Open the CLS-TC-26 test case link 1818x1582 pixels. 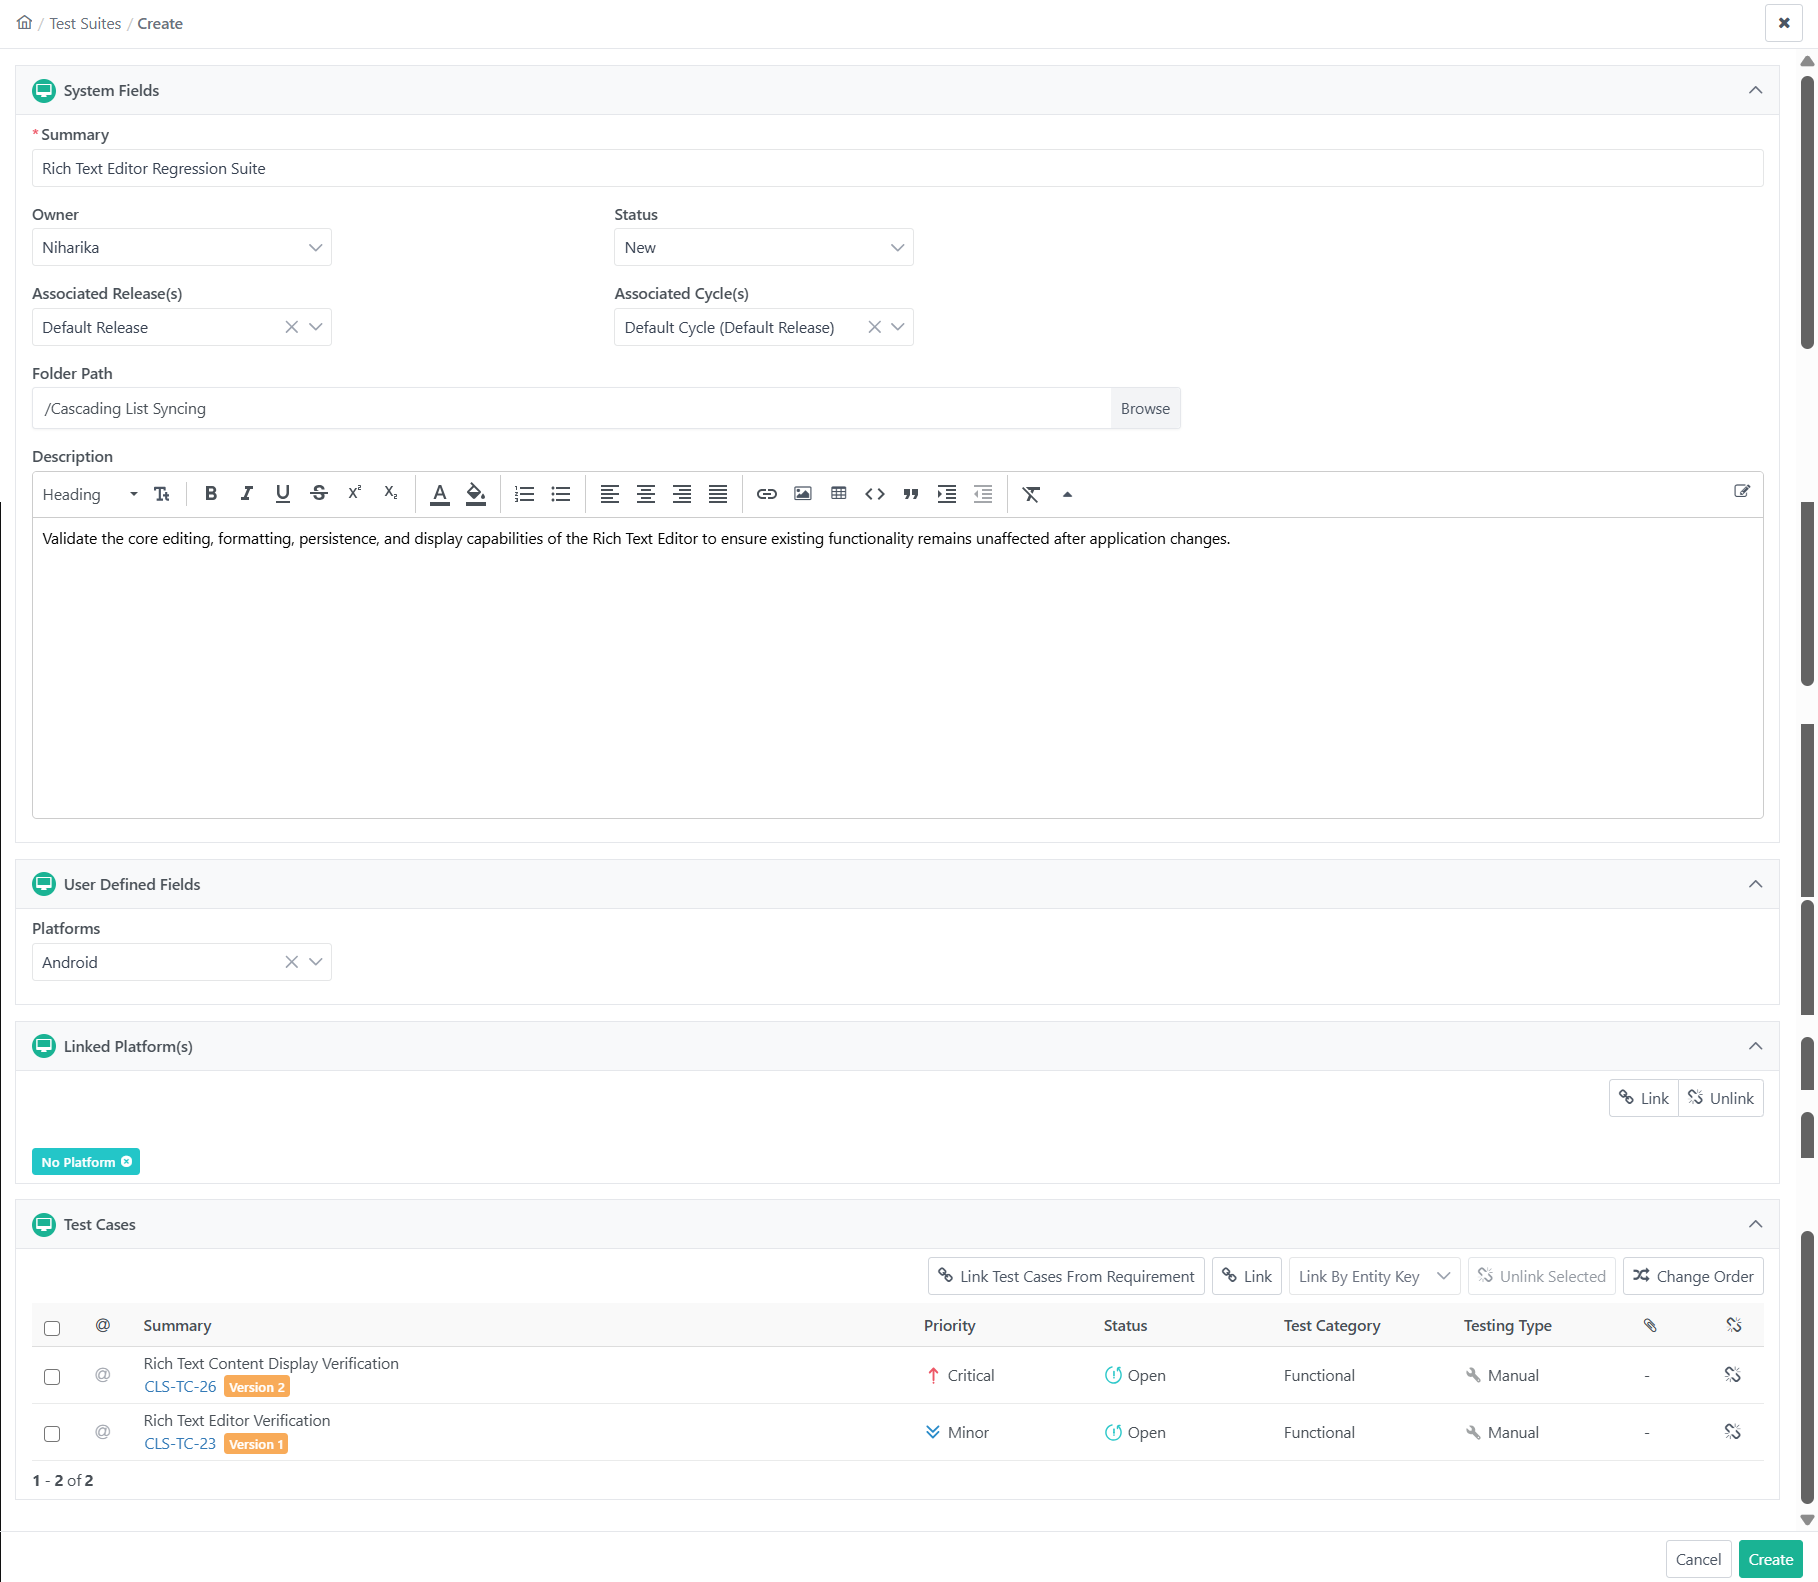click(180, 1387)
